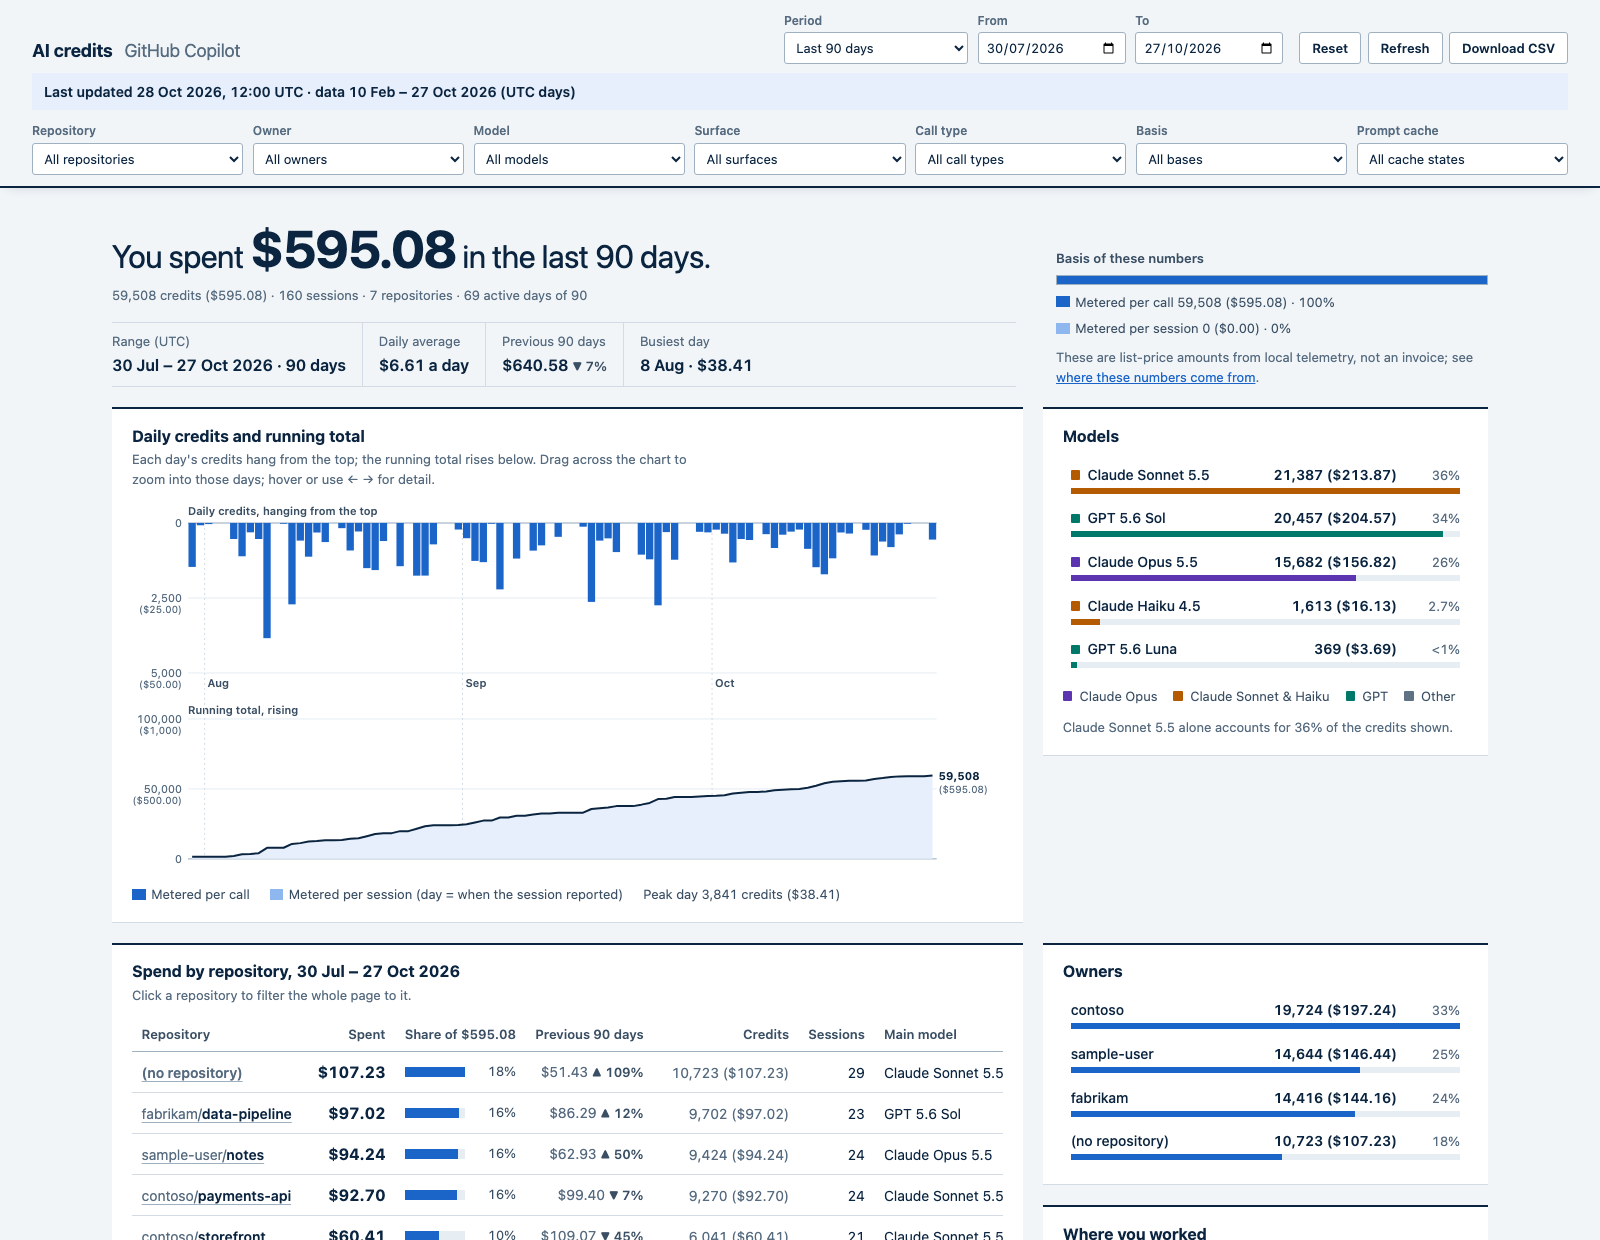This screenshot has height=1240, width=1600.
Task: Open the calendar picker in To date
Action: [1266, 48]
